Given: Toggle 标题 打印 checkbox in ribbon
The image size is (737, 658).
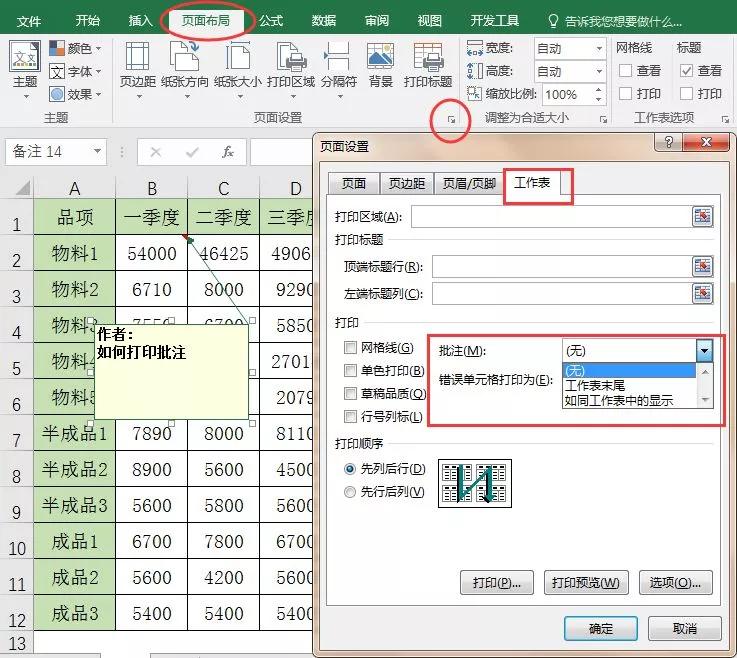Looking at the screenshot, I should 686,94.
